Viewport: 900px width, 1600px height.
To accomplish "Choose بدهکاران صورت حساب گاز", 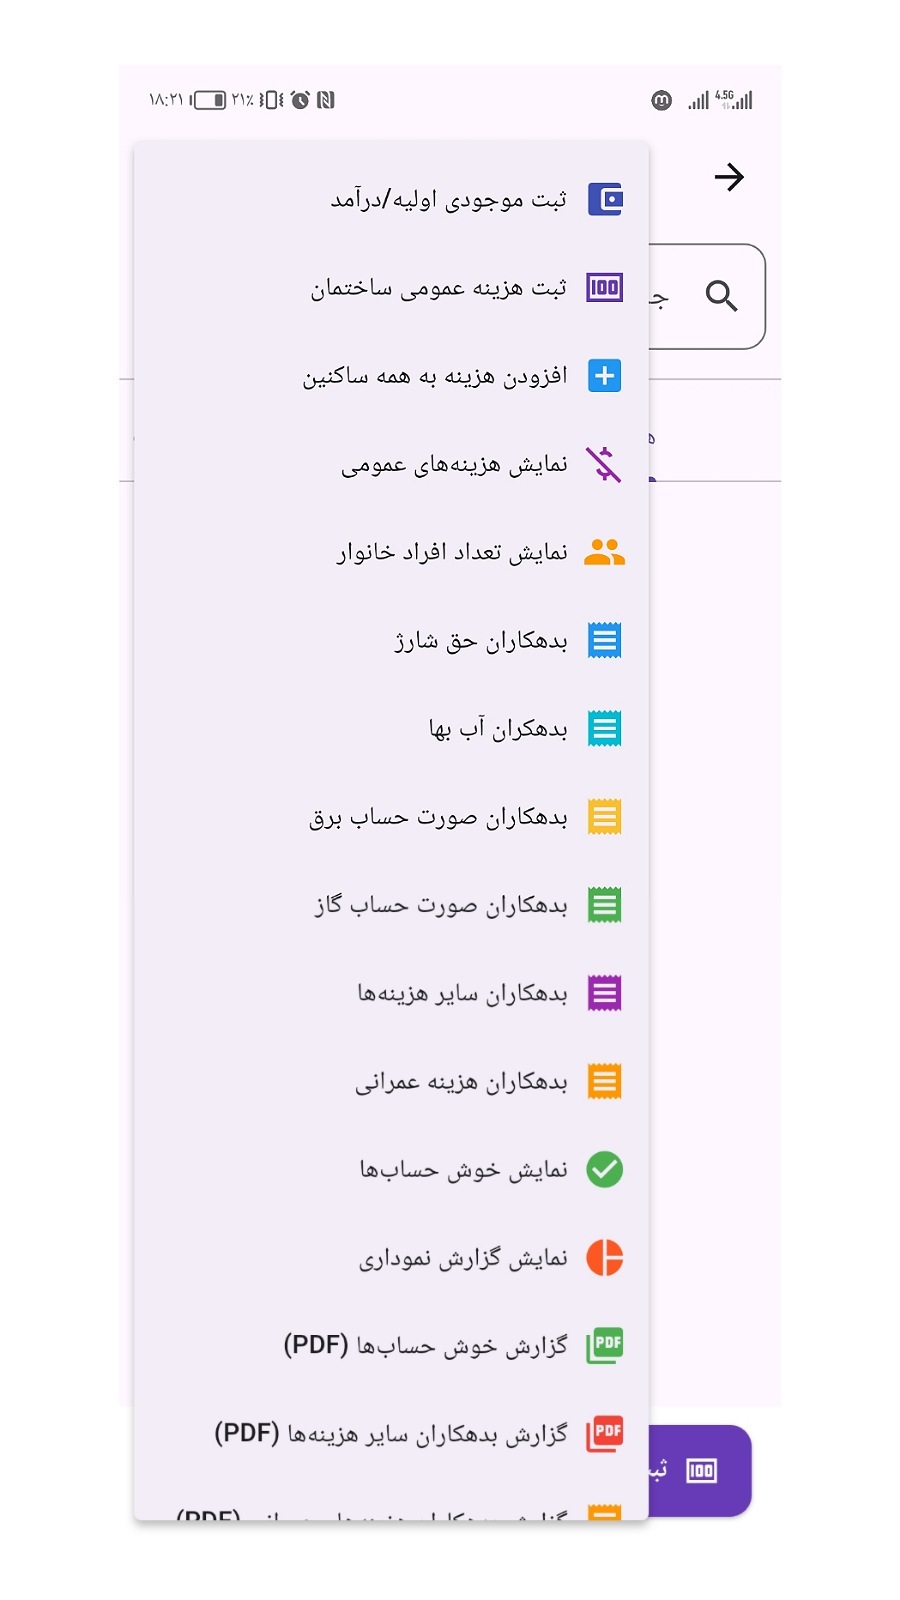I will click(x=440, y=905).
